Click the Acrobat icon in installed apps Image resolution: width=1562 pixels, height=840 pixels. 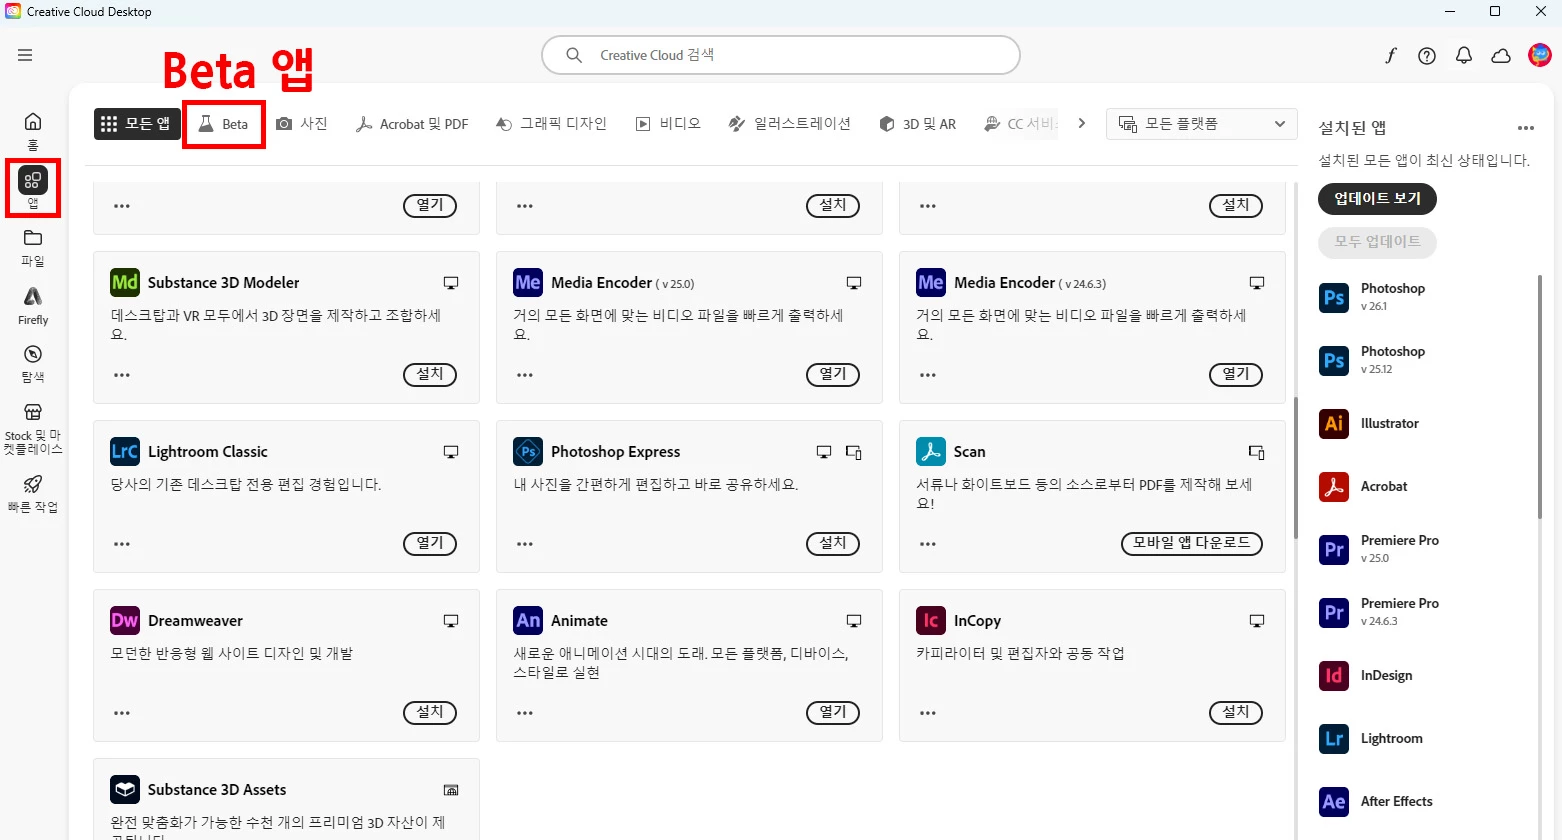tap(1334, 487)
